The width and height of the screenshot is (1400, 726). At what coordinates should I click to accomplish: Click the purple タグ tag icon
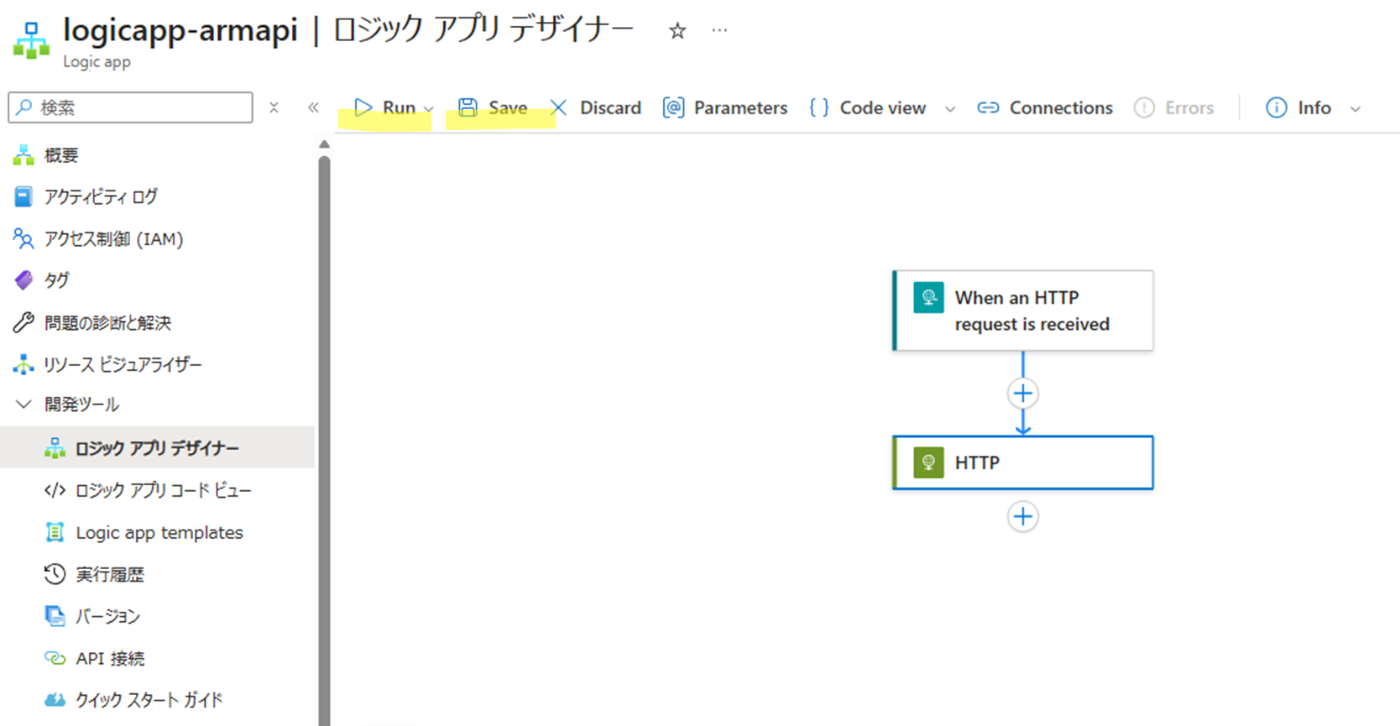[23, 281]
